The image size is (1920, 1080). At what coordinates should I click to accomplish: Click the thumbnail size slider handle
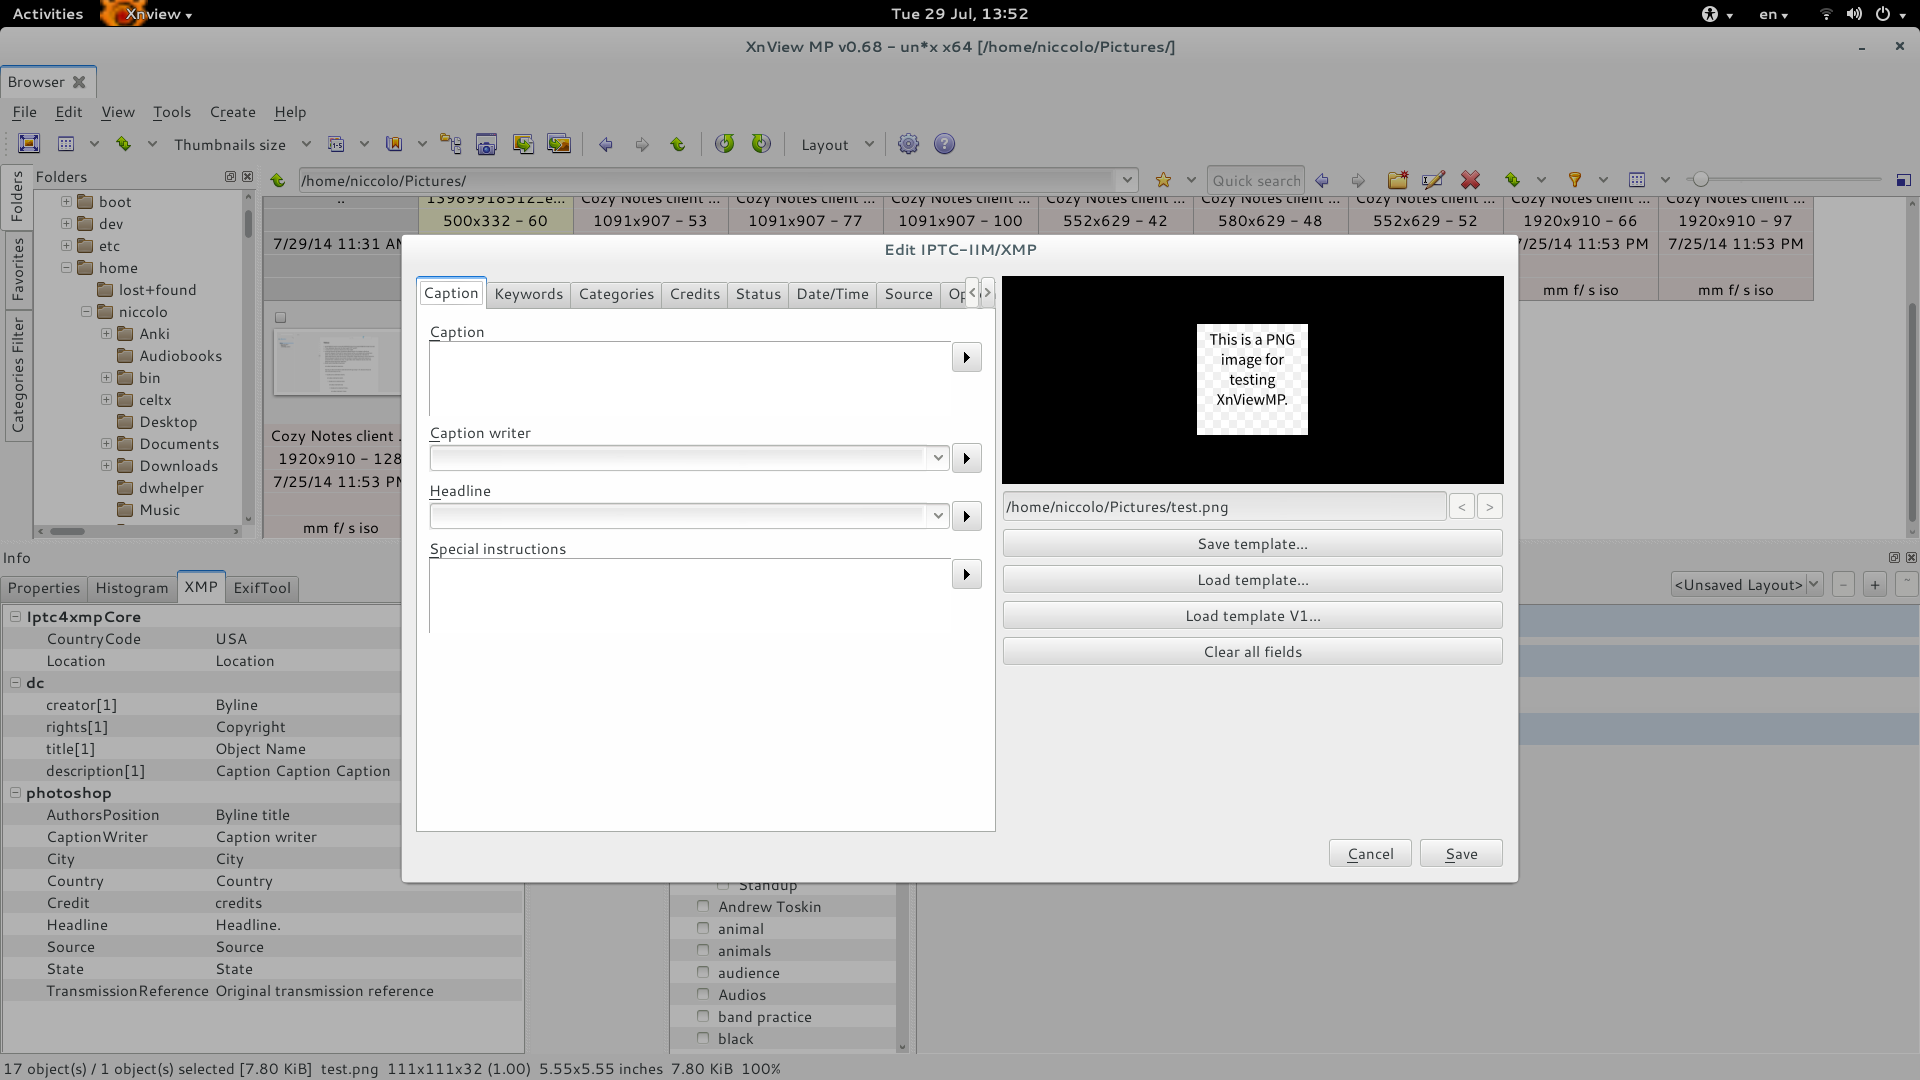(1700, 180)
